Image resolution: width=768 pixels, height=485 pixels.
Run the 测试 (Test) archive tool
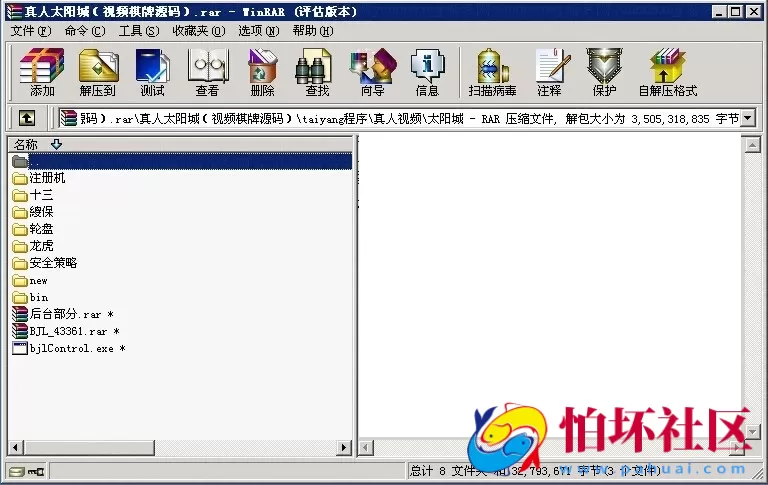tap(152, 71)
